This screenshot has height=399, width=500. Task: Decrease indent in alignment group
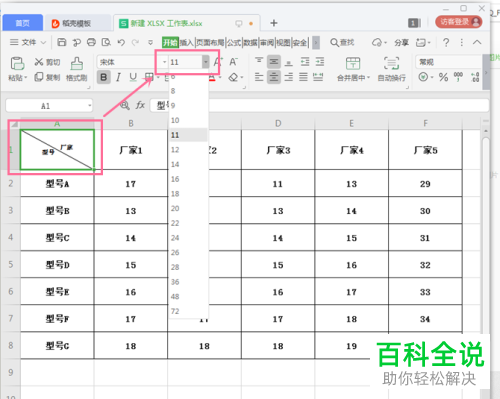pyautogui.click(x=305, y=62)
